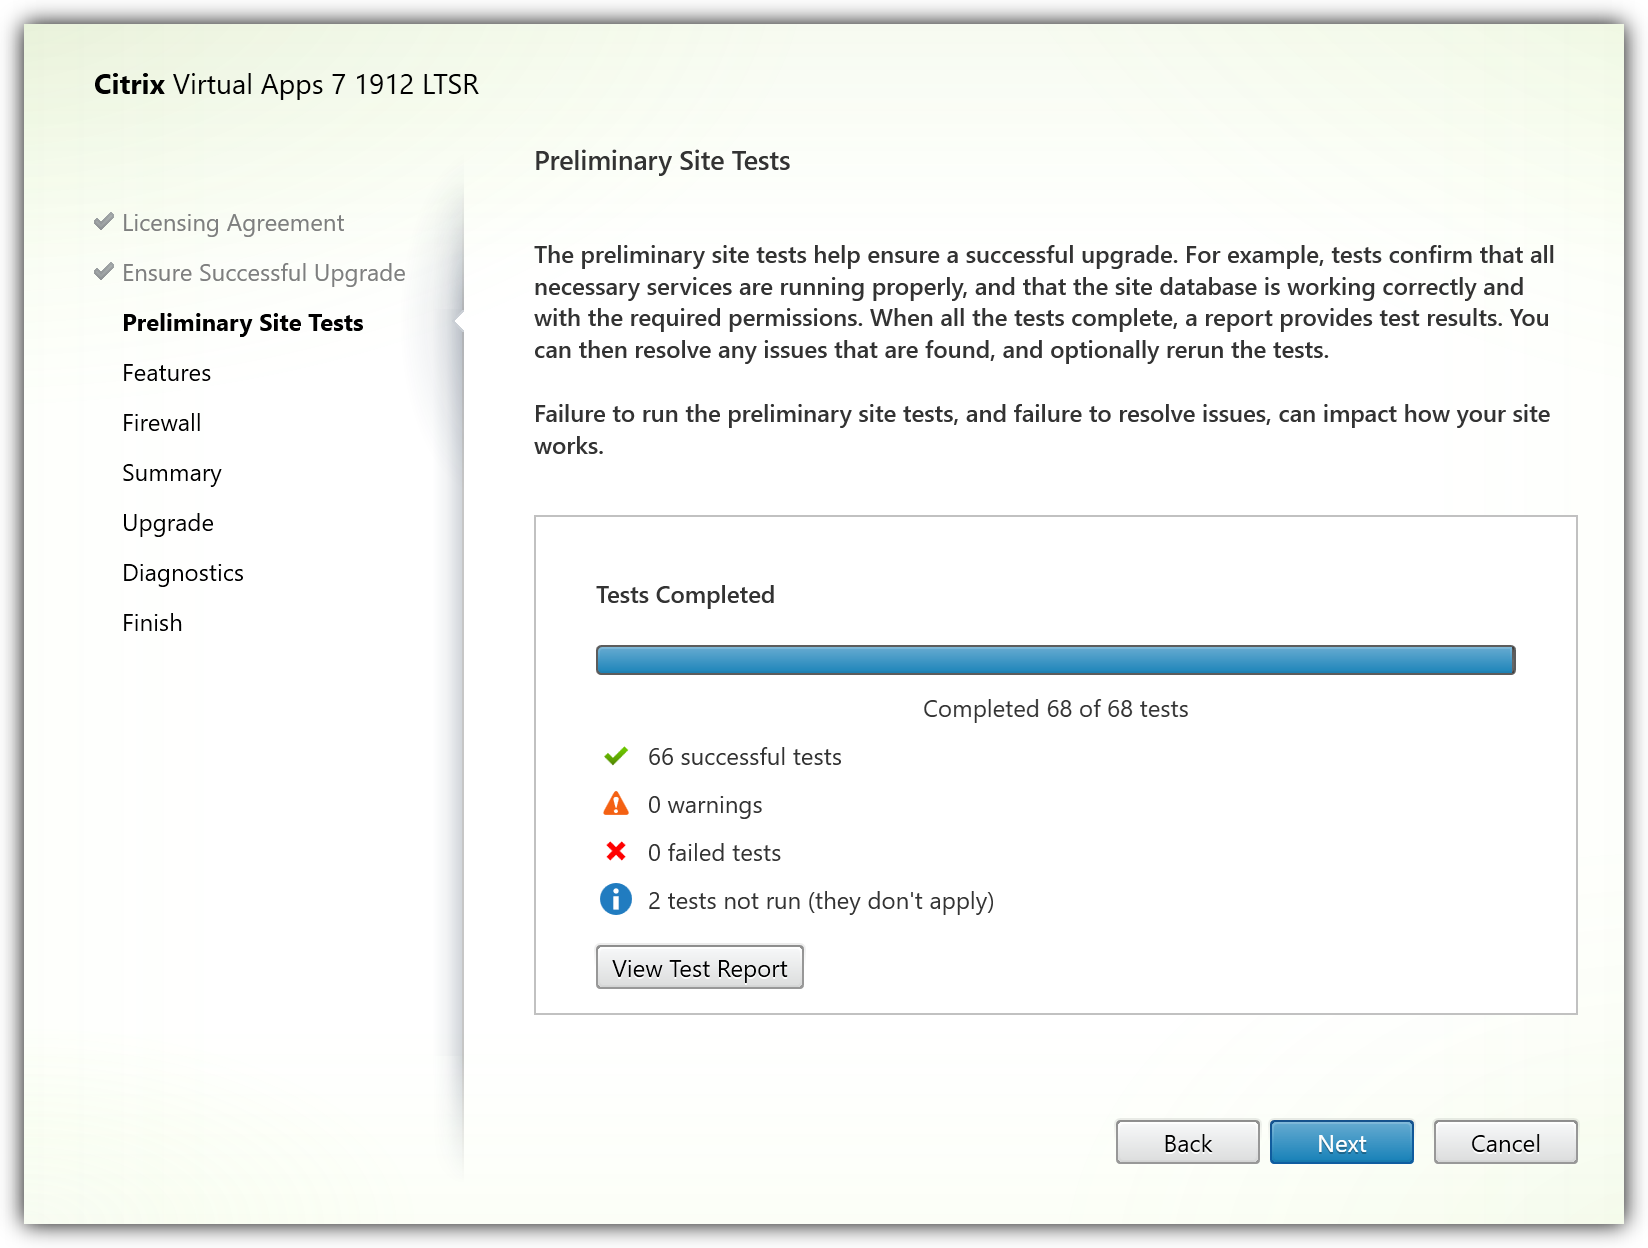Viewport: 1648px width, 1248px height.
Task: Click the blue tests progress bar
Action: [x=1055, y=660]
